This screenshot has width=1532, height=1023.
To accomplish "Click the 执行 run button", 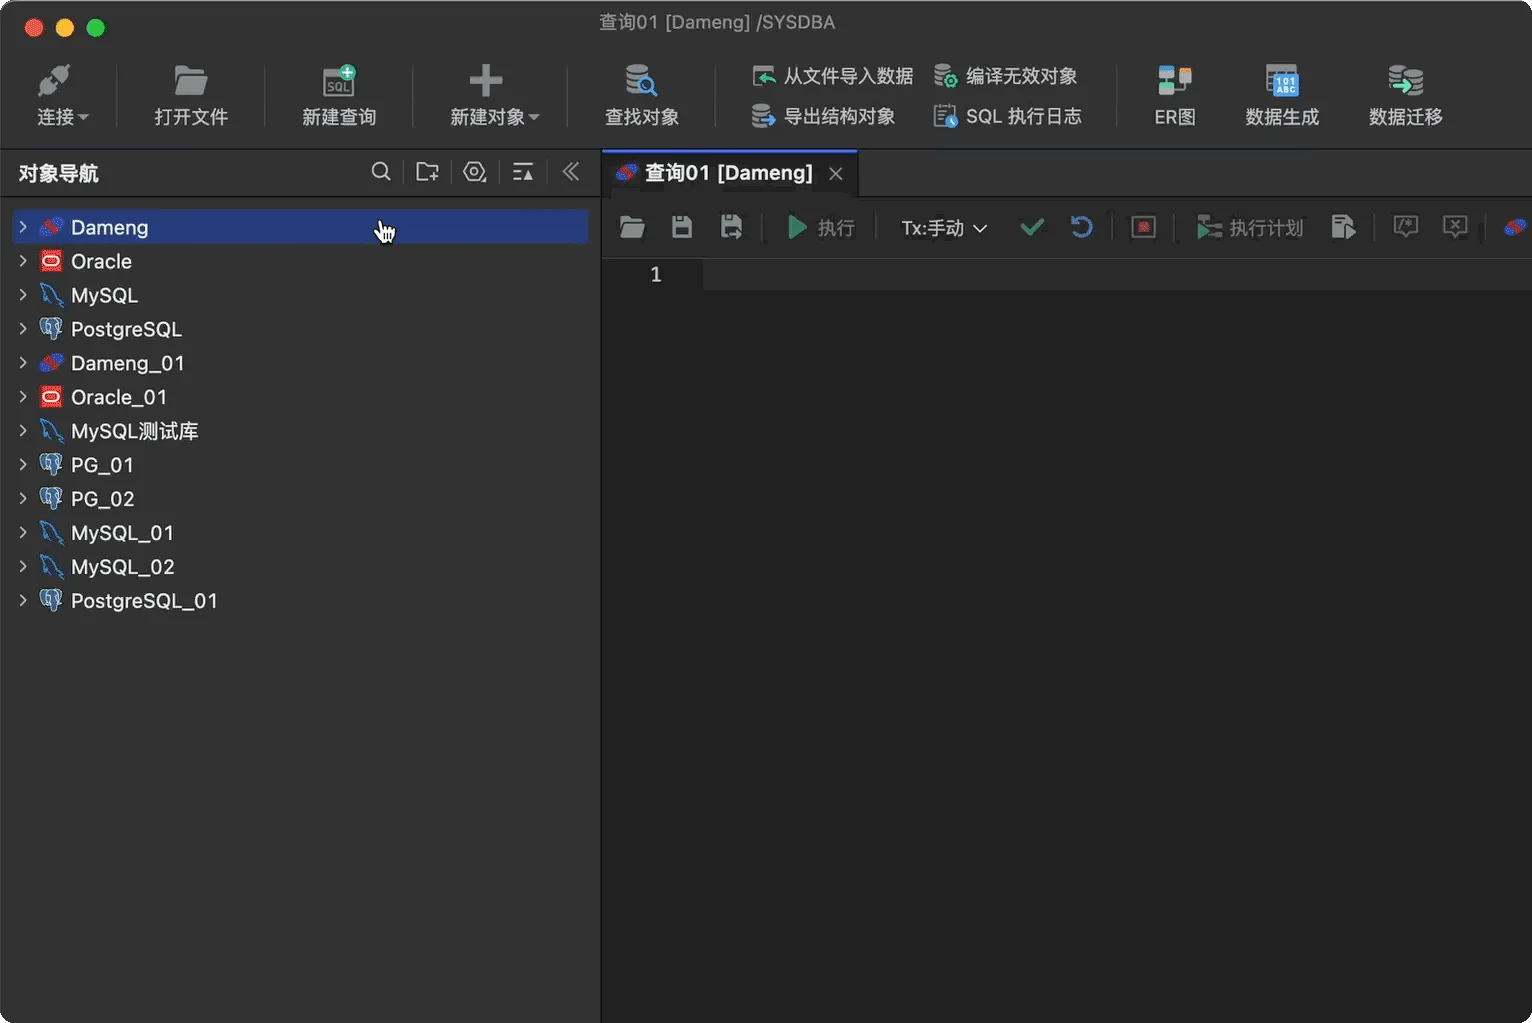I will (x=820, y=228).
